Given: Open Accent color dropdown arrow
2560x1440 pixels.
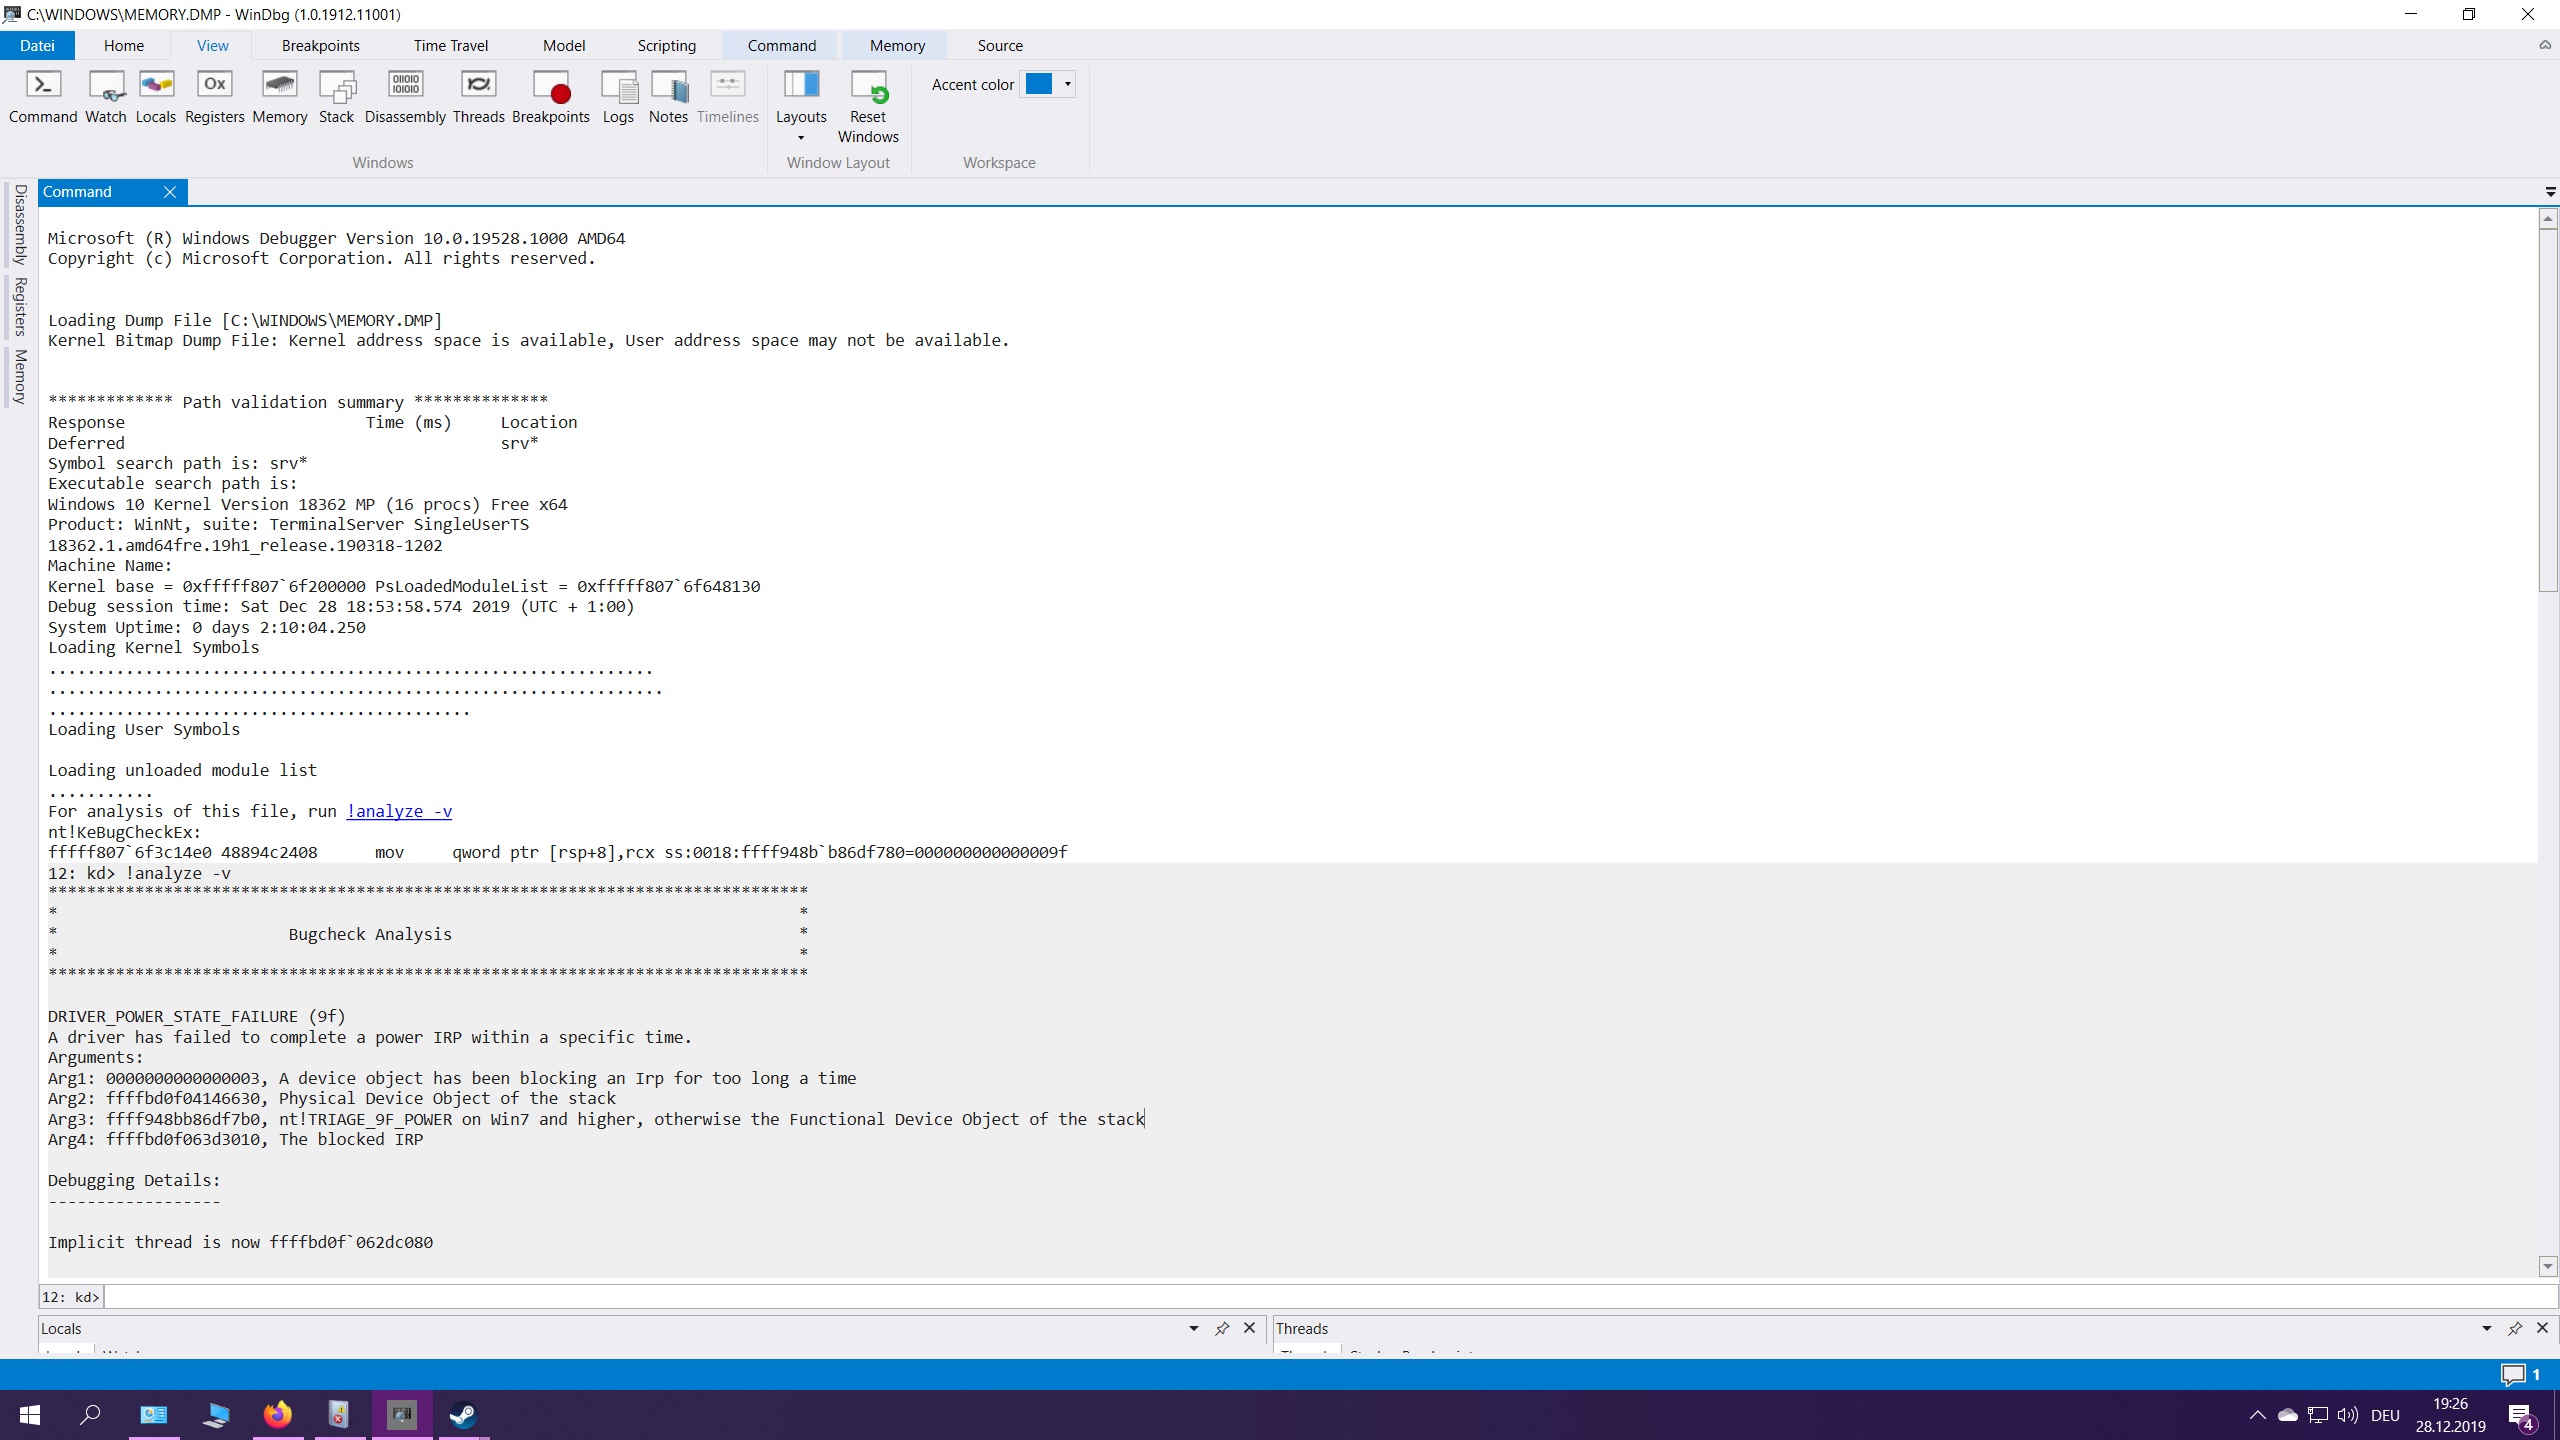Looking at the screenshot, I should pos(1068,84).
